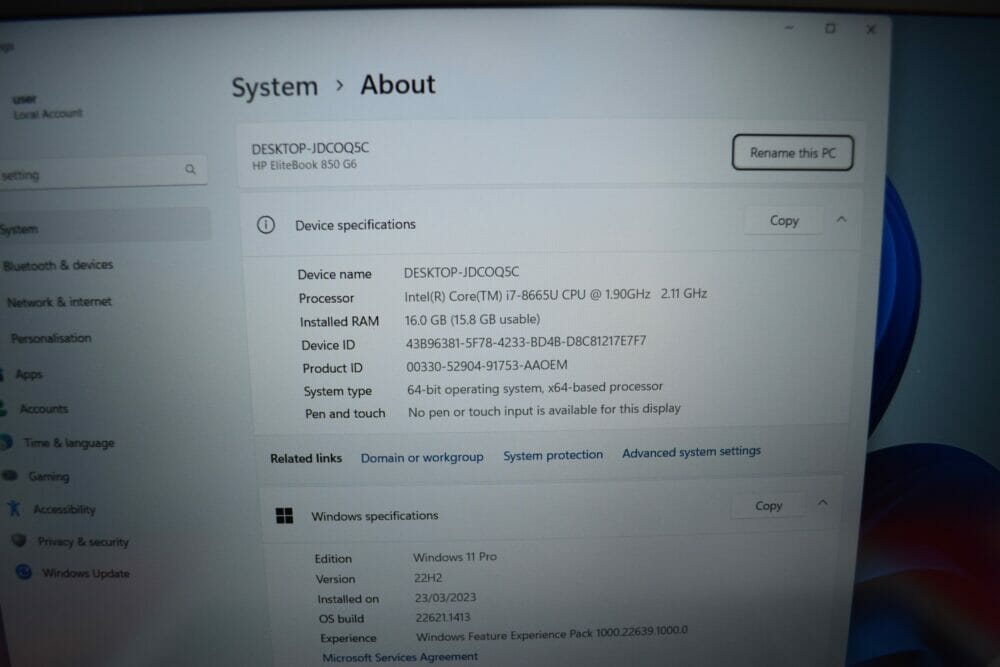Click the Device name value in specifications list
Viewport: 1000px width, 667px height.
click(461, 272)
